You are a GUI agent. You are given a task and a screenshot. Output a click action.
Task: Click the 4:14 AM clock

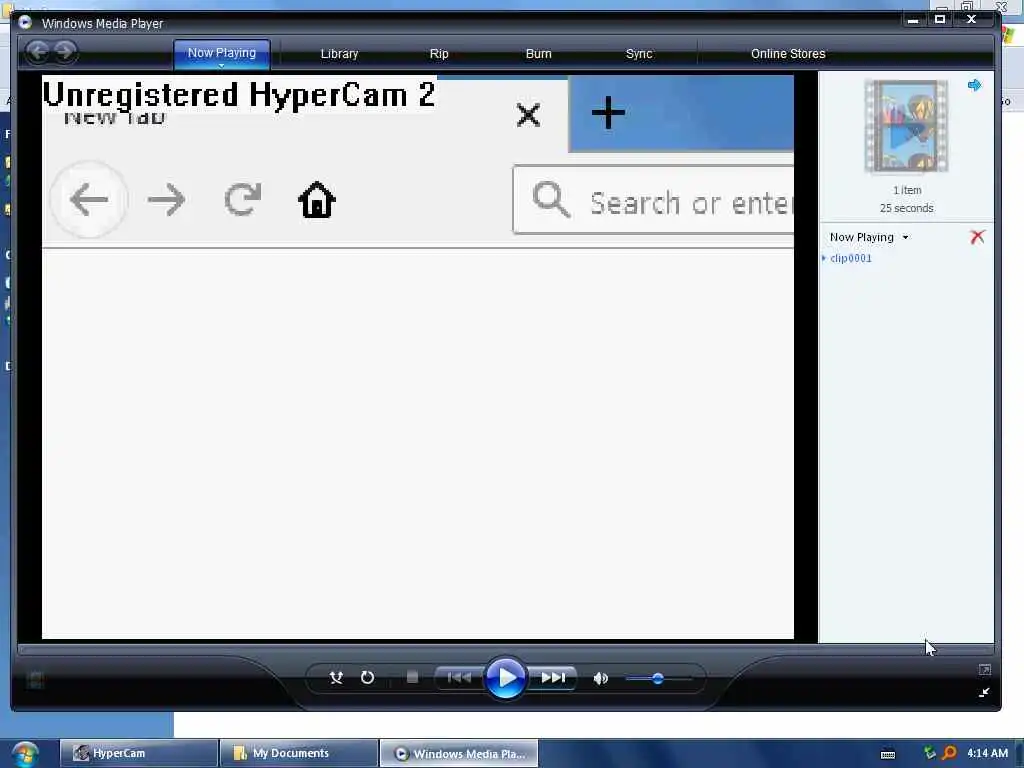point(987,753)
